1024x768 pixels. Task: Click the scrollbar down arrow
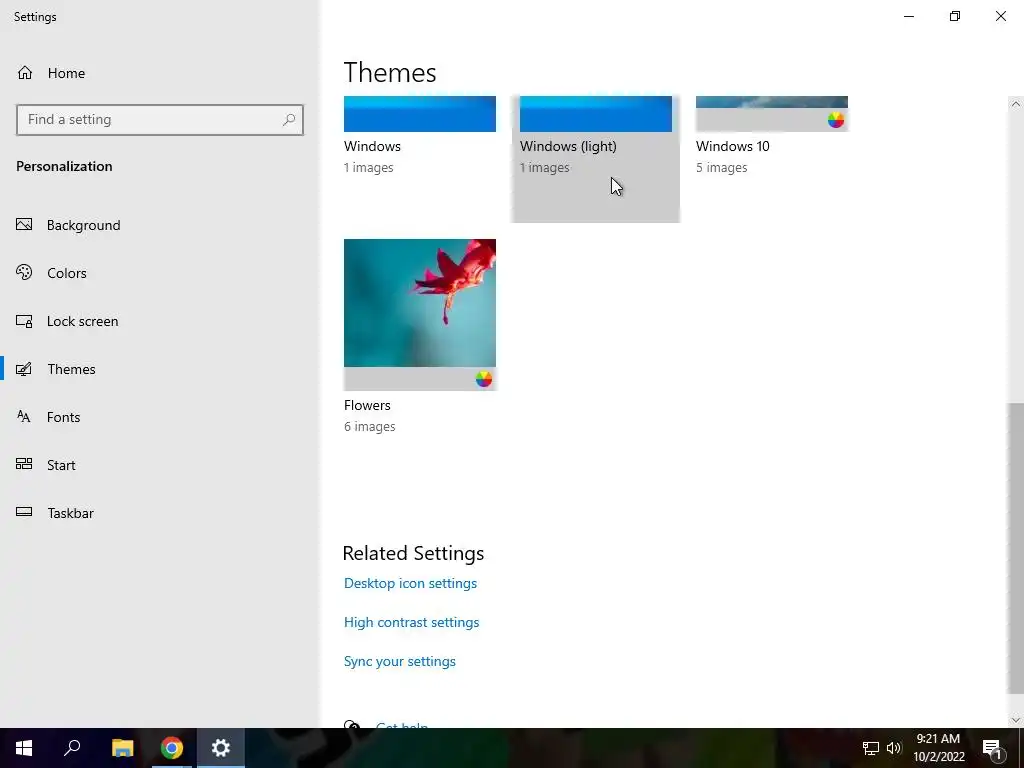pyautogui.click(x=1016, y=720)
